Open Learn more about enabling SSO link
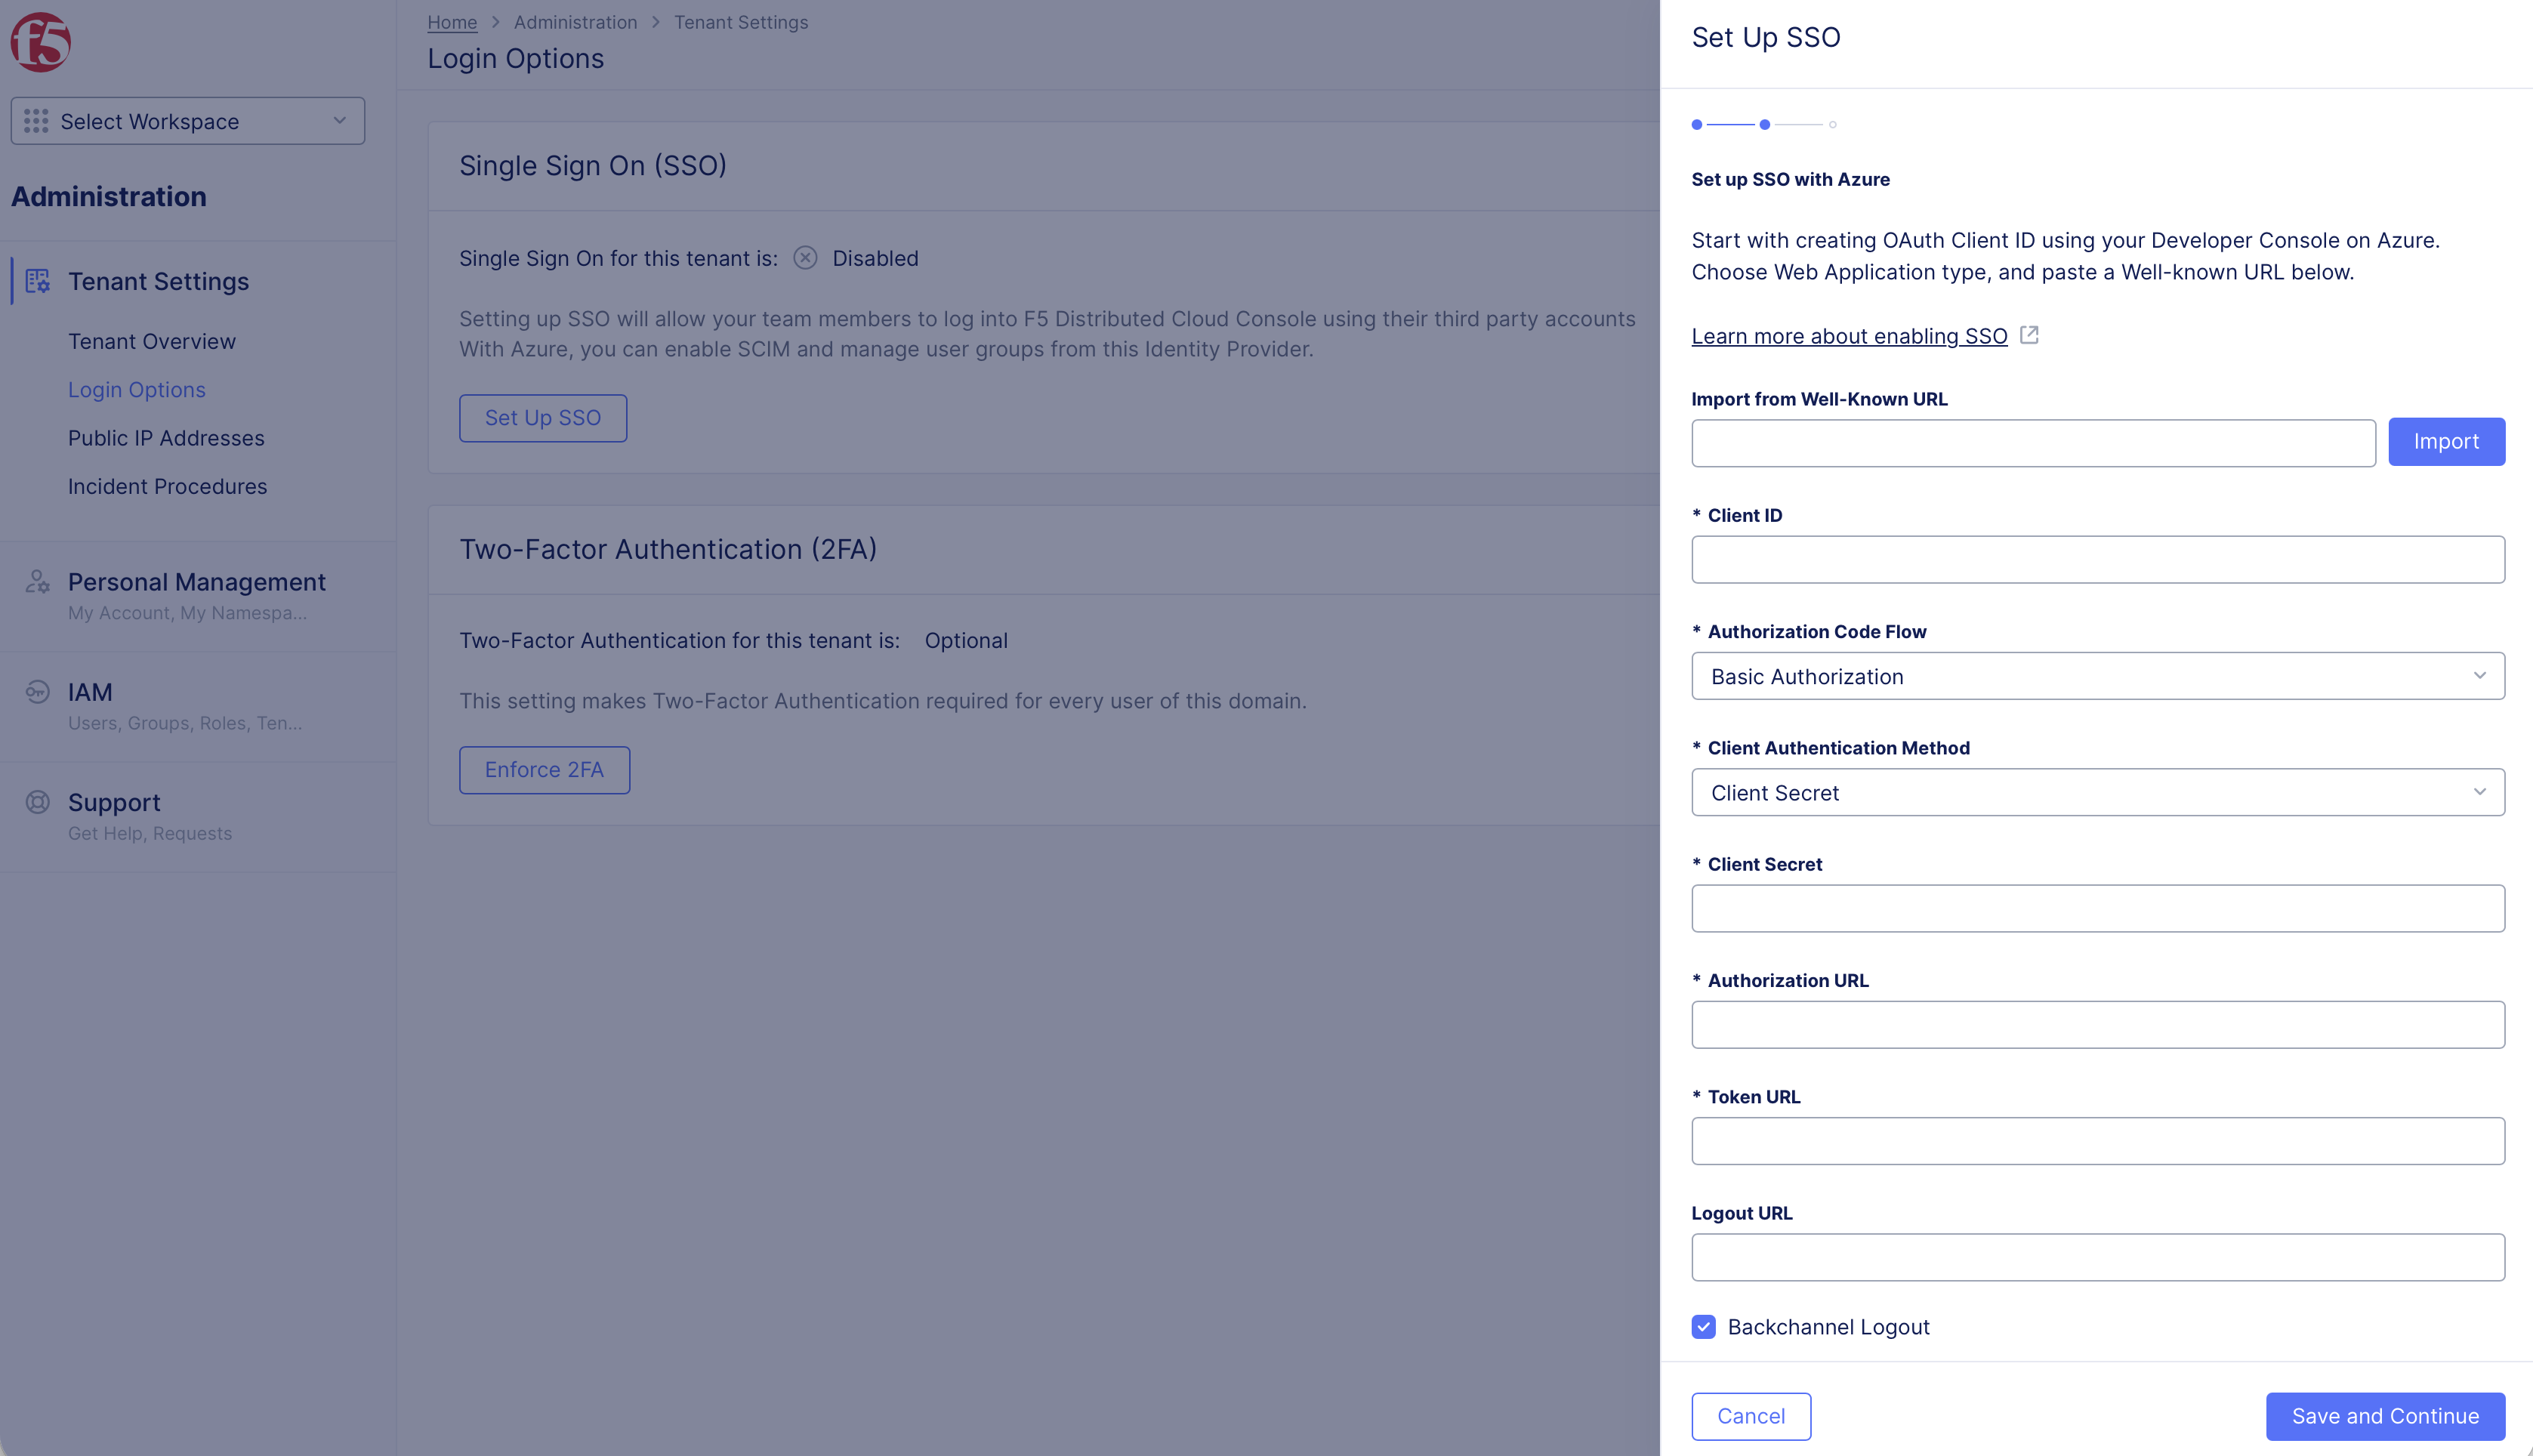This screenshot has height=1456, width=2533. 1849,336
